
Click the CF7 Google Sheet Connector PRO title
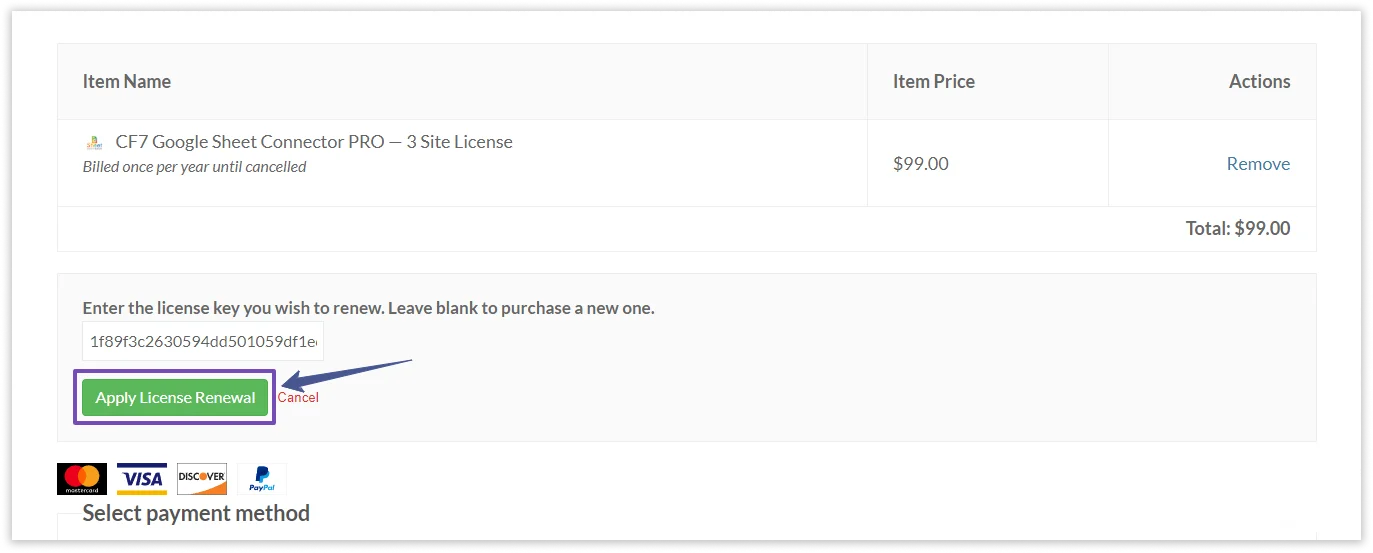pos(313,142)
